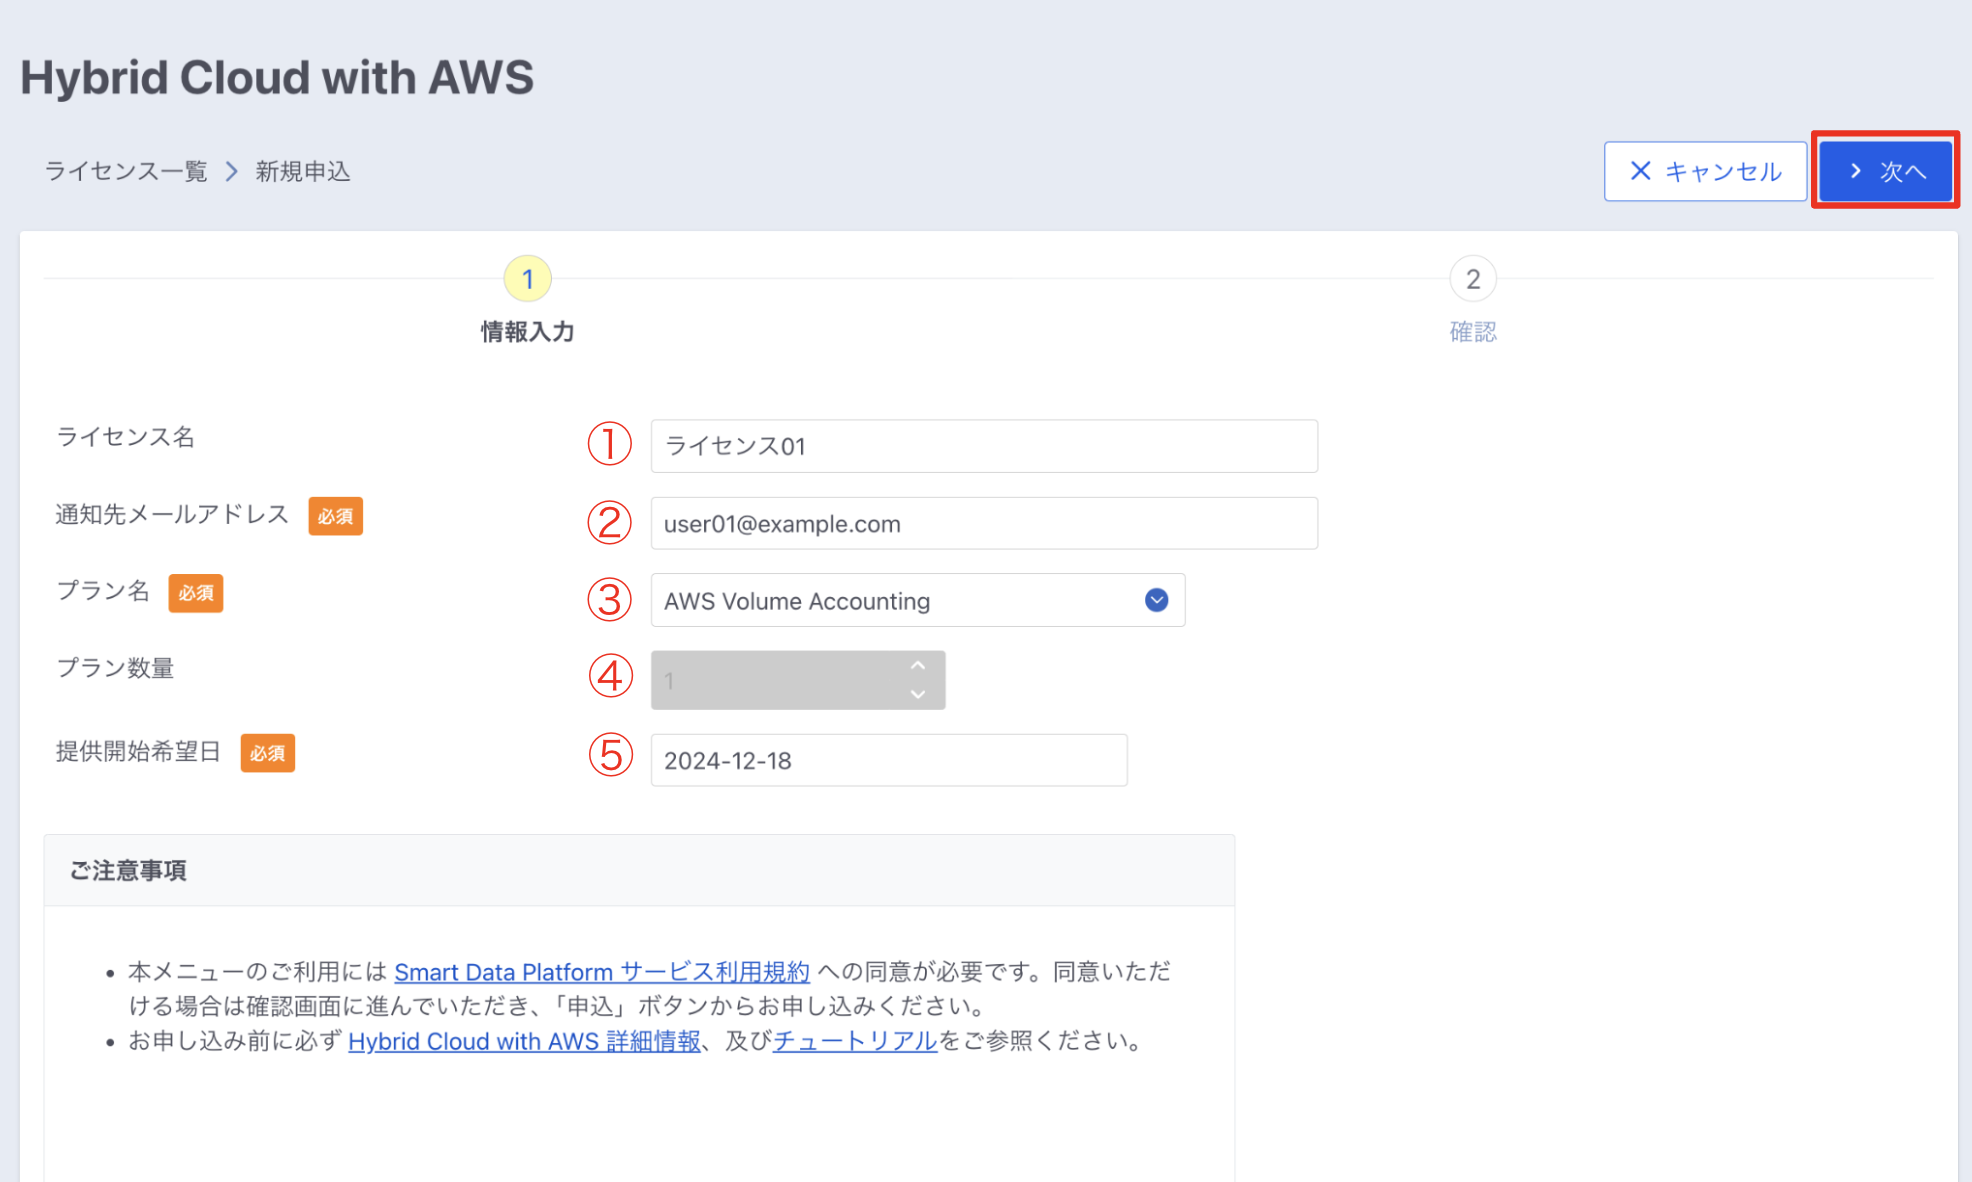Image resolution: width=1972 pixels, height=1182 pixels.
Task: Open the 提供開始希望日 date field
Action: point(889,760)
